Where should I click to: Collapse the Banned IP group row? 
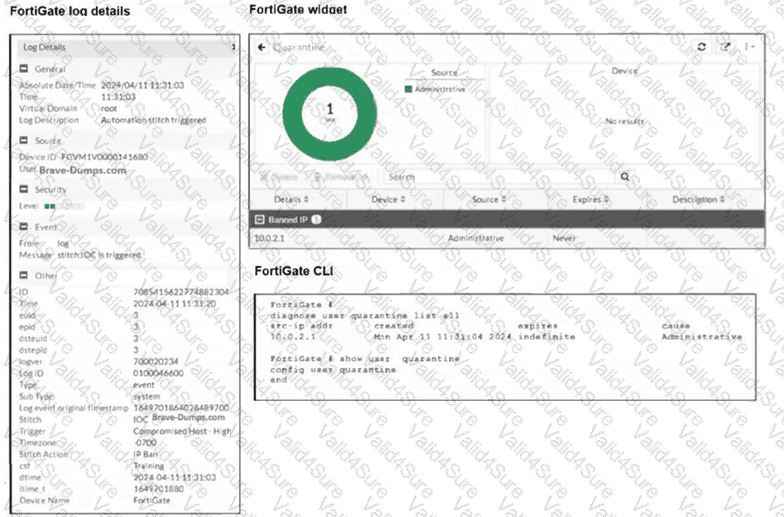tap(259, 219)
